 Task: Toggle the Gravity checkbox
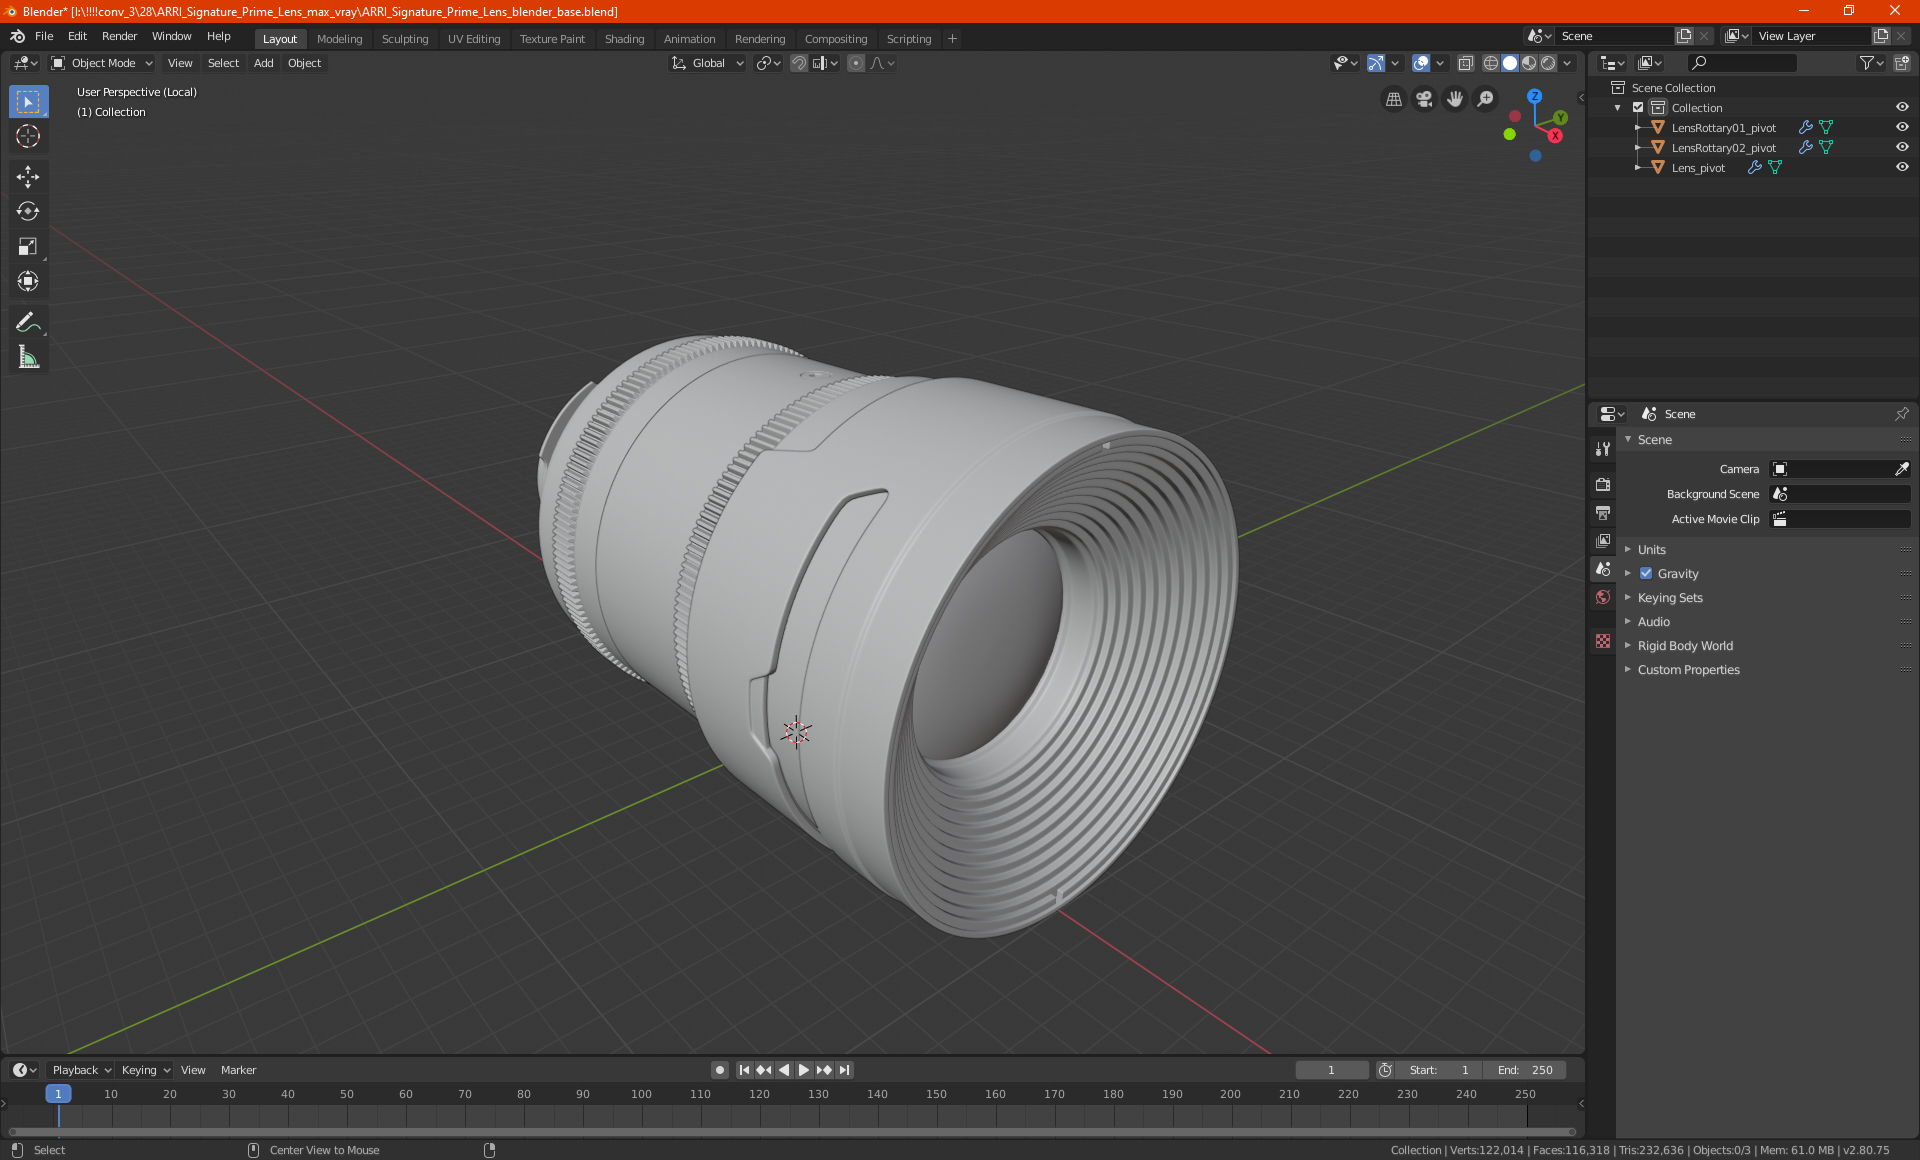pyautogui.click(x=1646, y=573)
